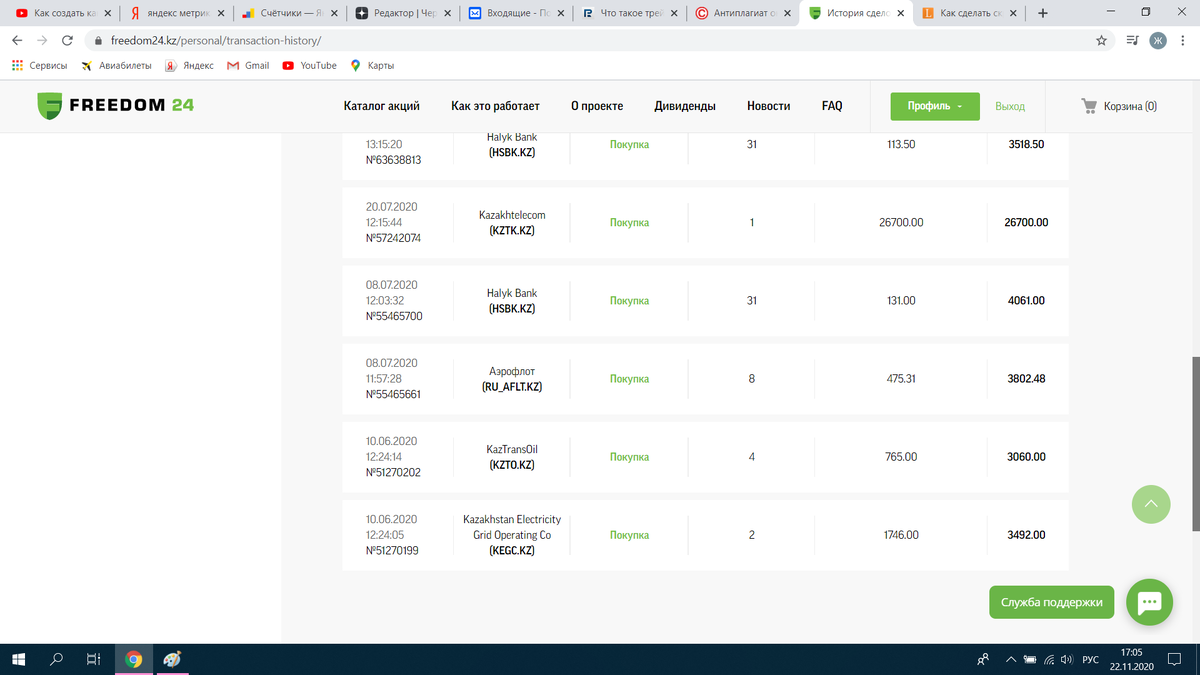Open Авиабилеты bookmark

(116, 65)
